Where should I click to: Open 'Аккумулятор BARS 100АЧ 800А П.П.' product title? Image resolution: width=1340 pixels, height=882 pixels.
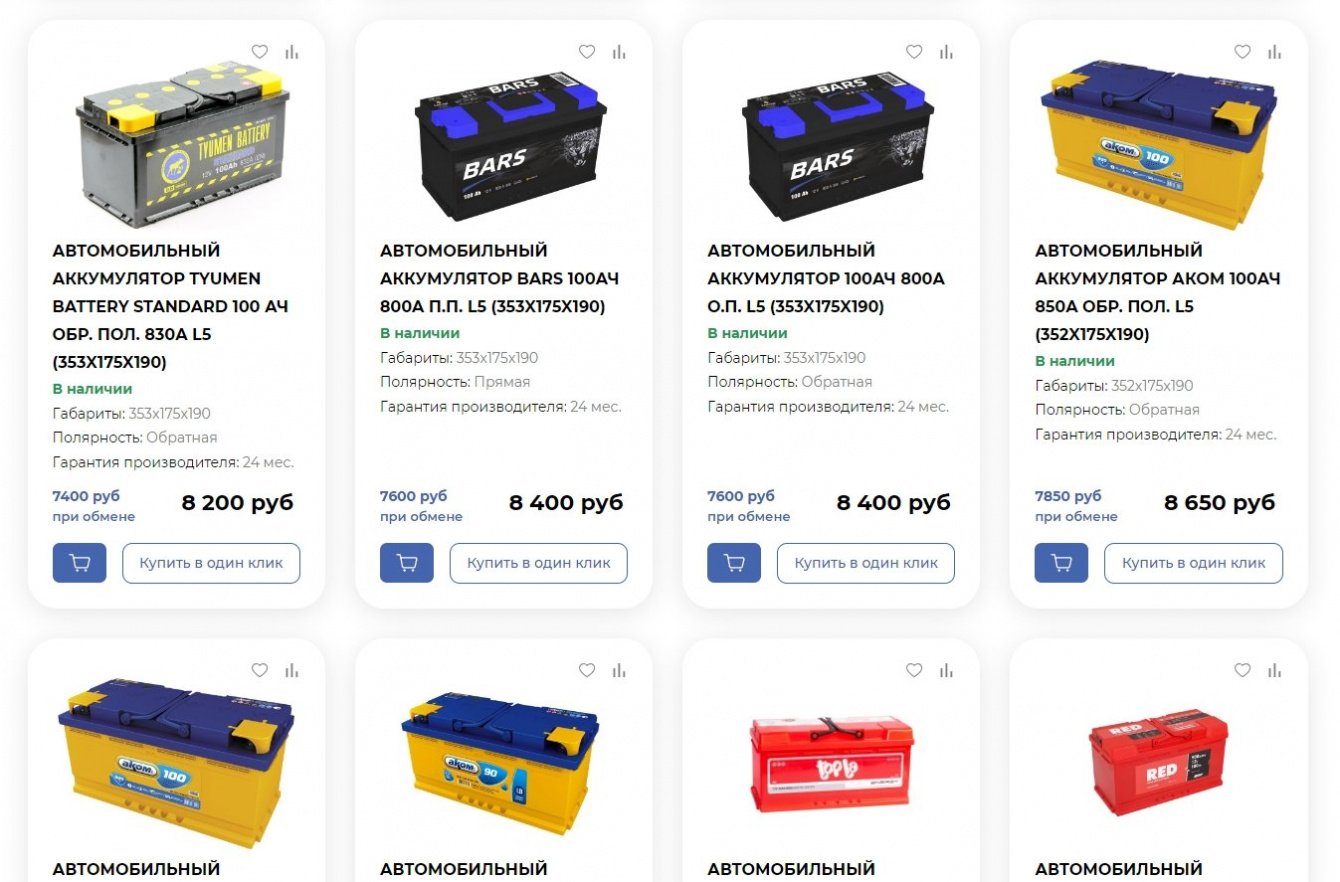500,278
